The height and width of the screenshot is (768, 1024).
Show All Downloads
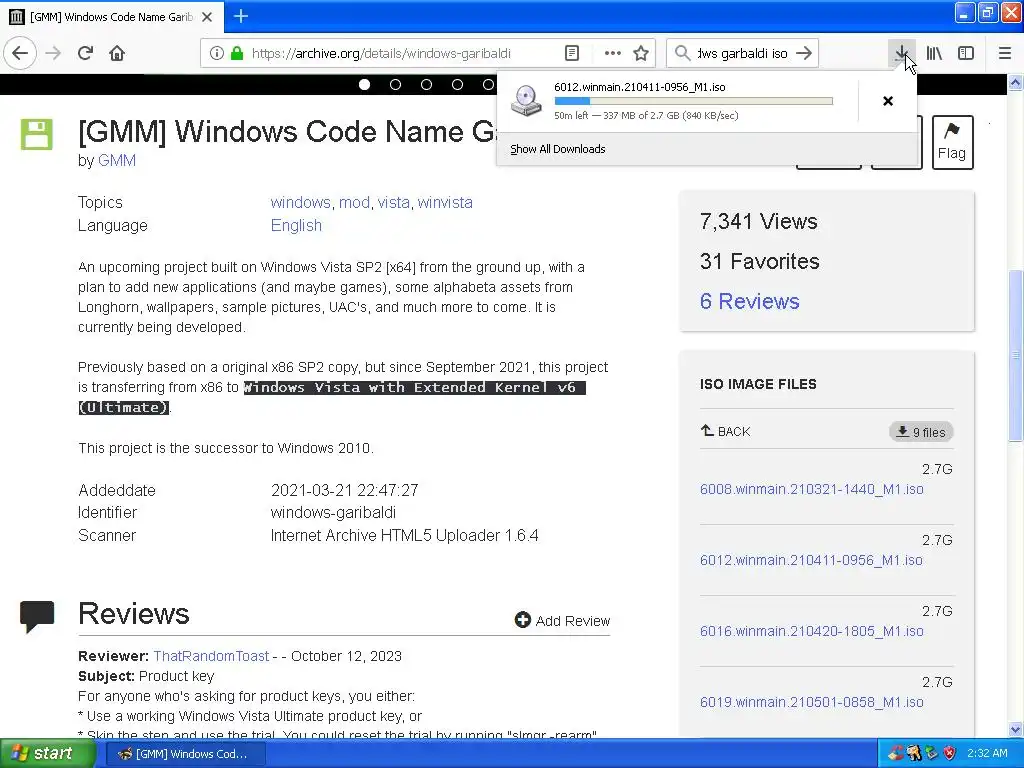coord(558,149)
